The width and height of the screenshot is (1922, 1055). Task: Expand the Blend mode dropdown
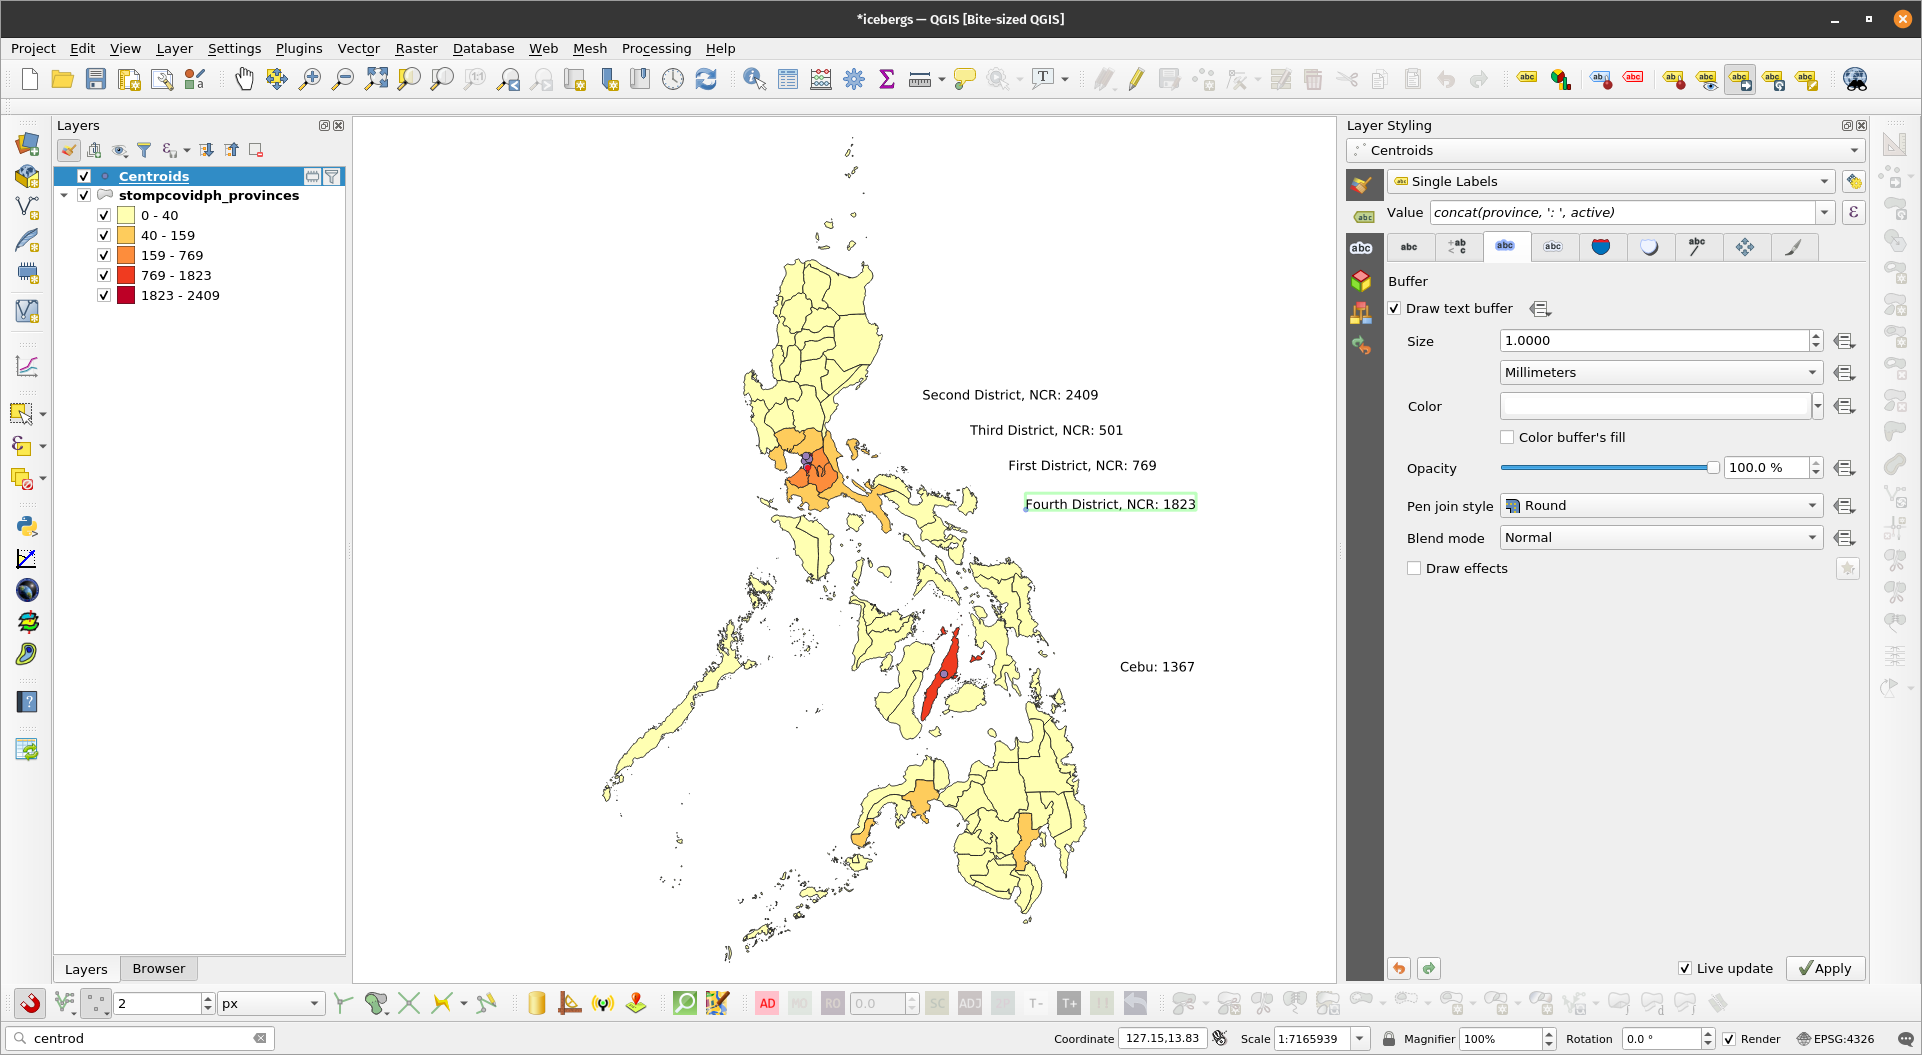(x=1660, y=538)
